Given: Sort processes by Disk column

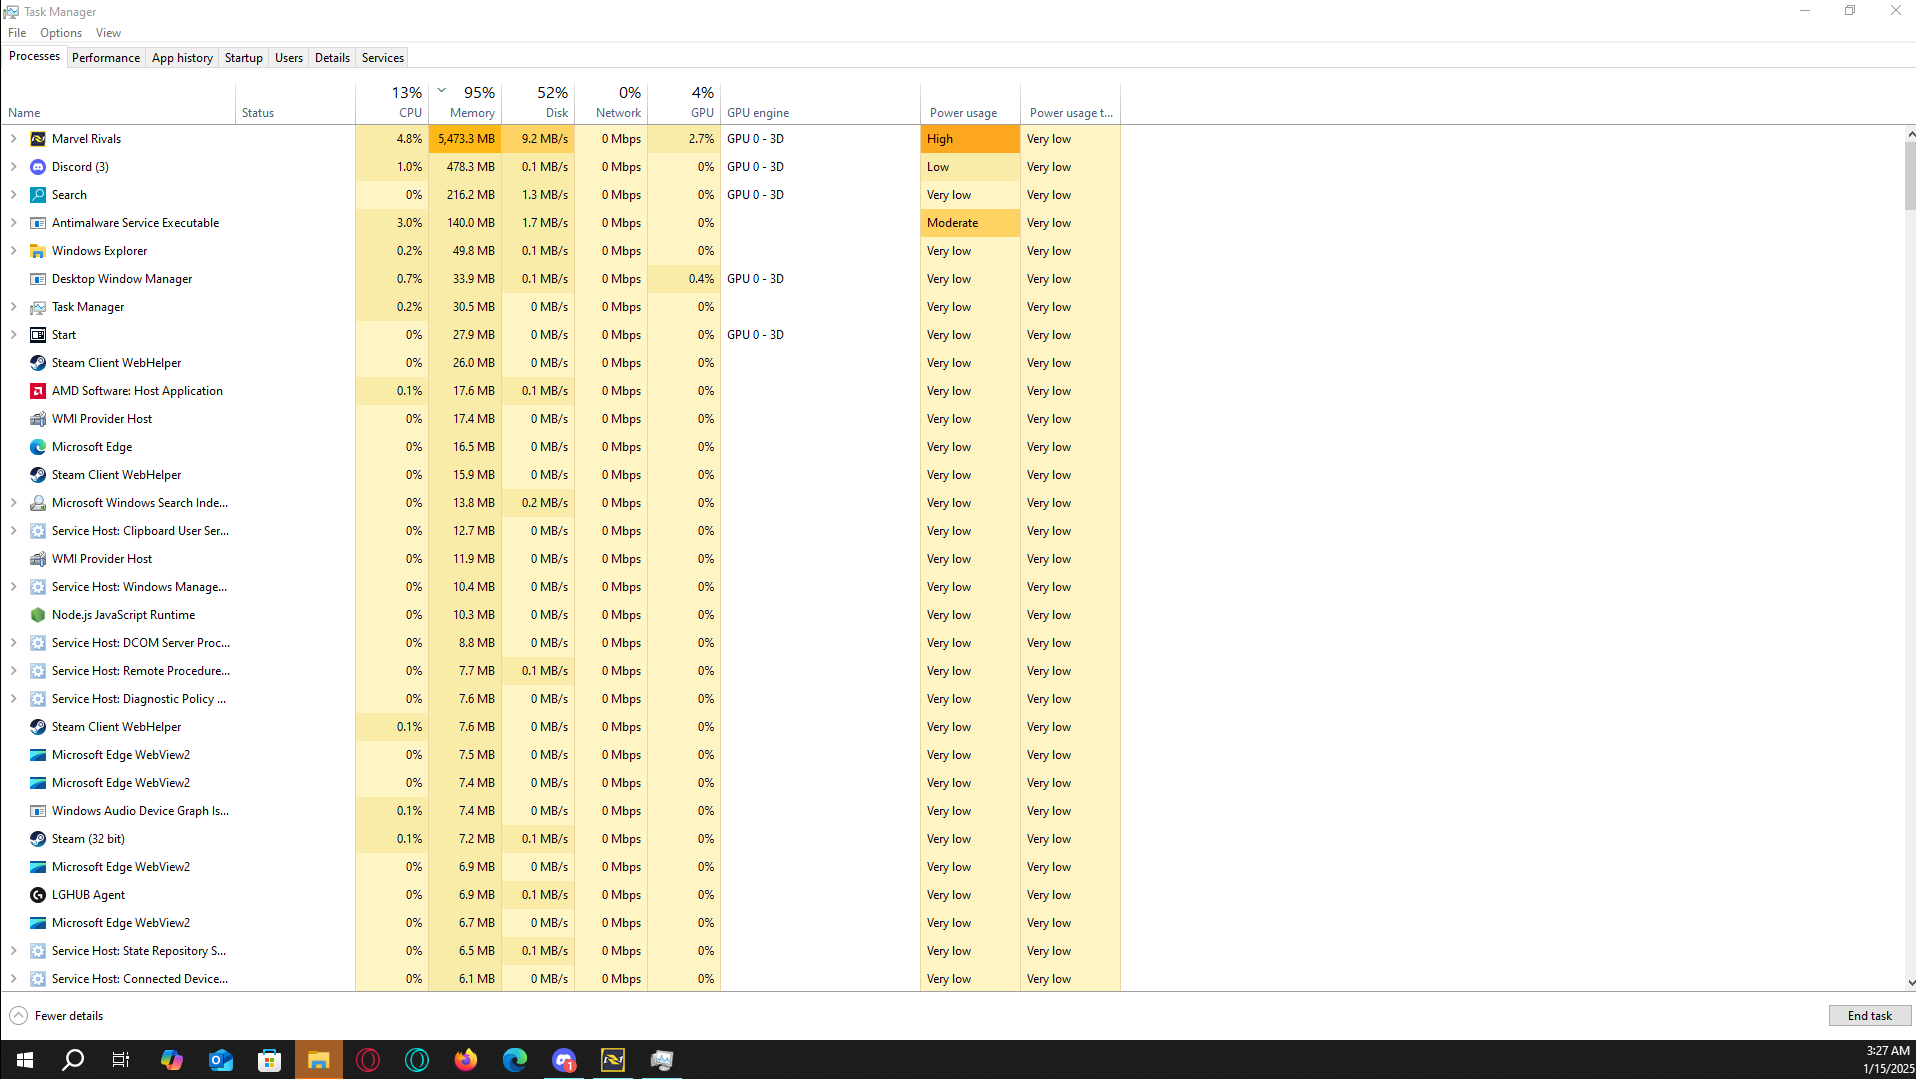Looking at the screenshot, I should pos(538,102).
